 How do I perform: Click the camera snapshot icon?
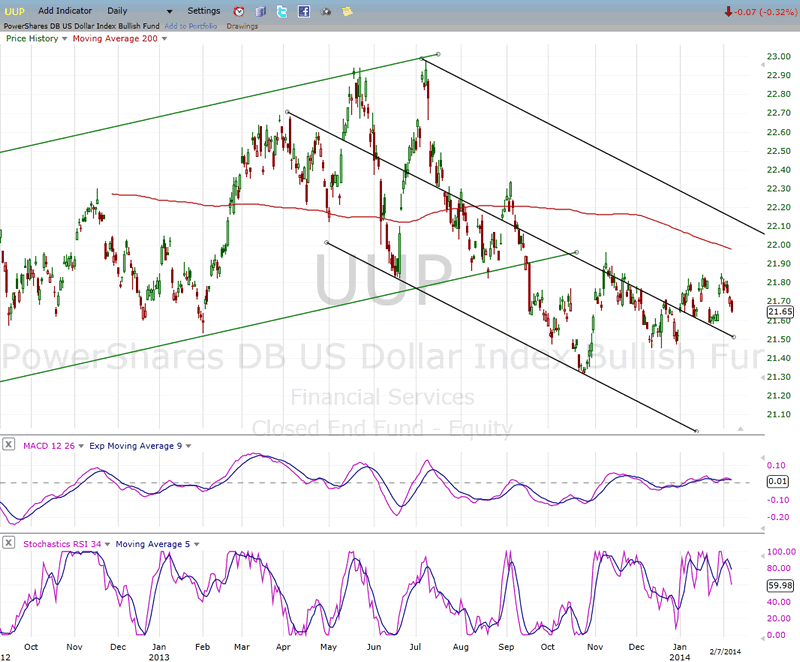point(326,11)
